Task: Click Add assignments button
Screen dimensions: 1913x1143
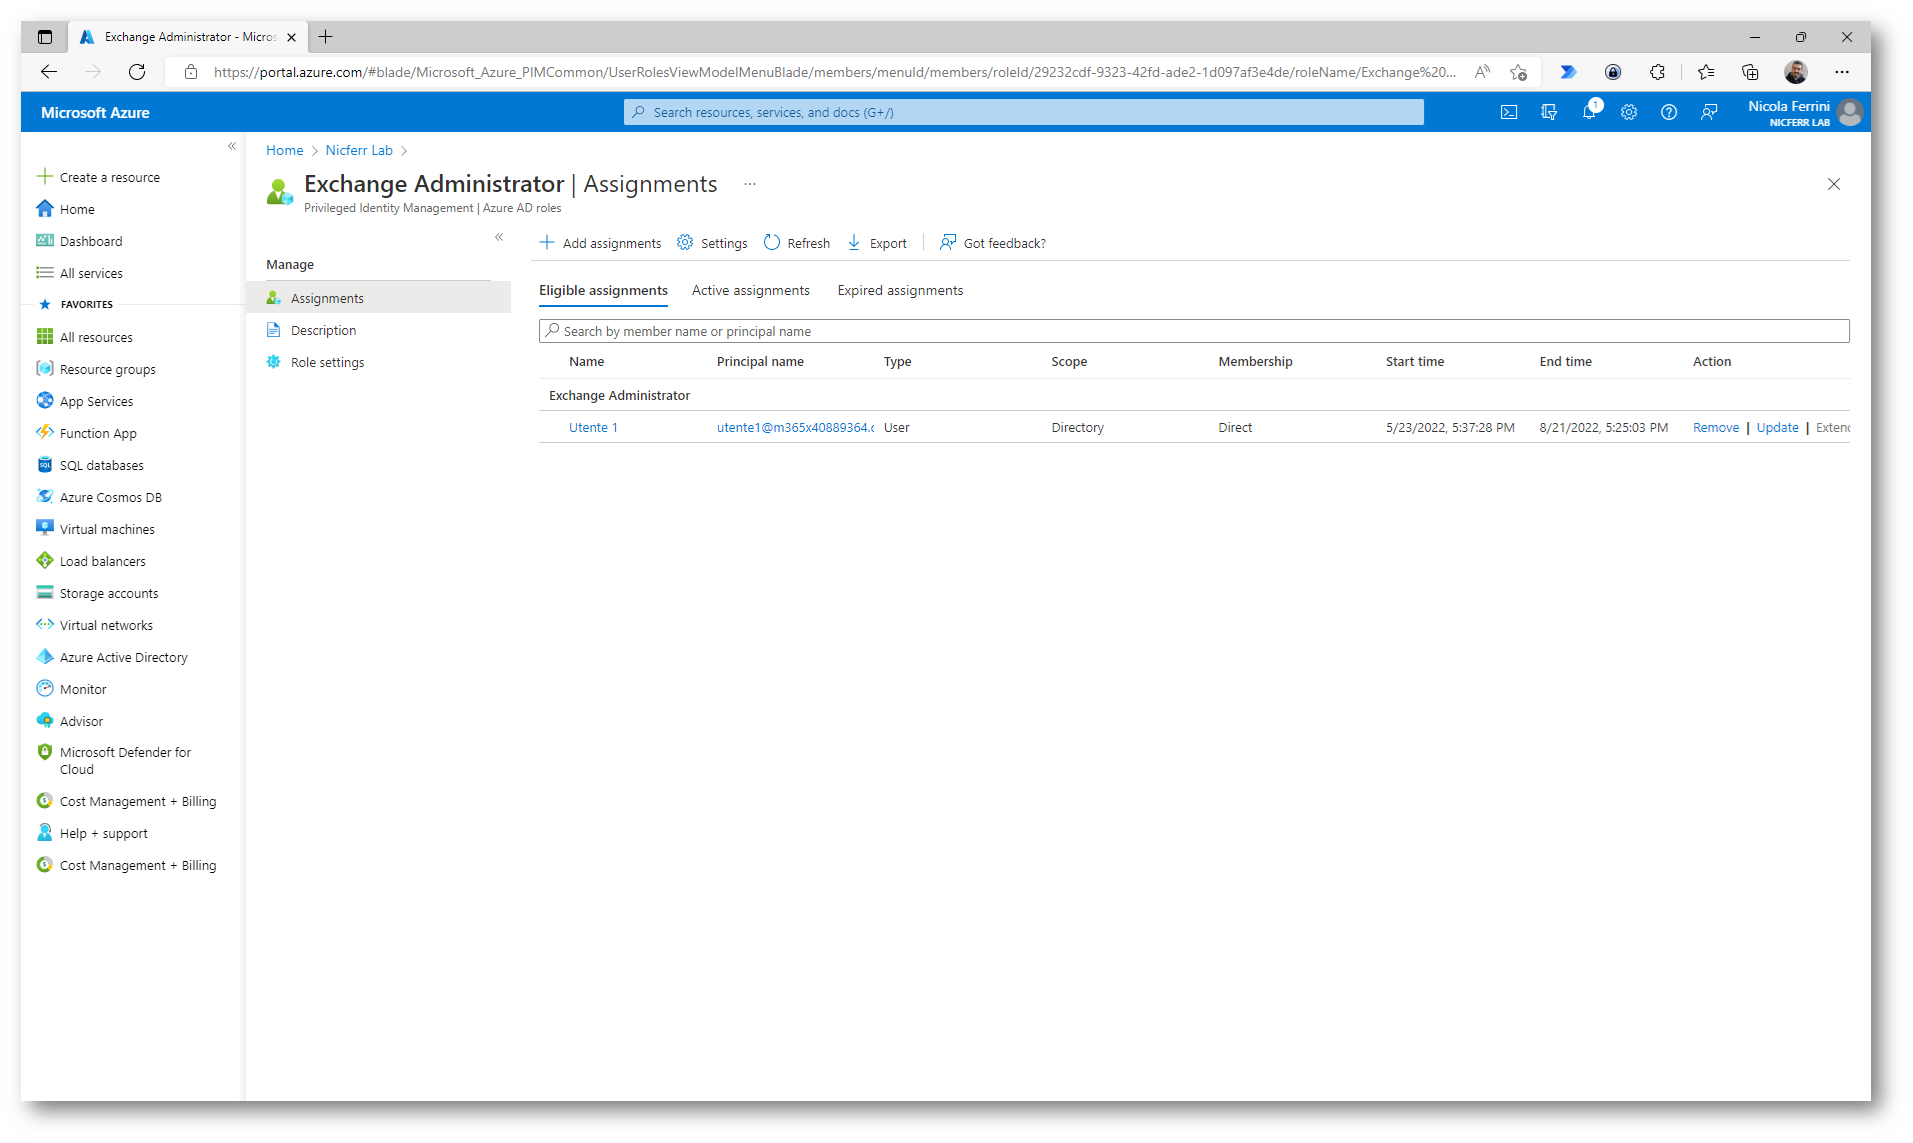Action: click(600, 243)
